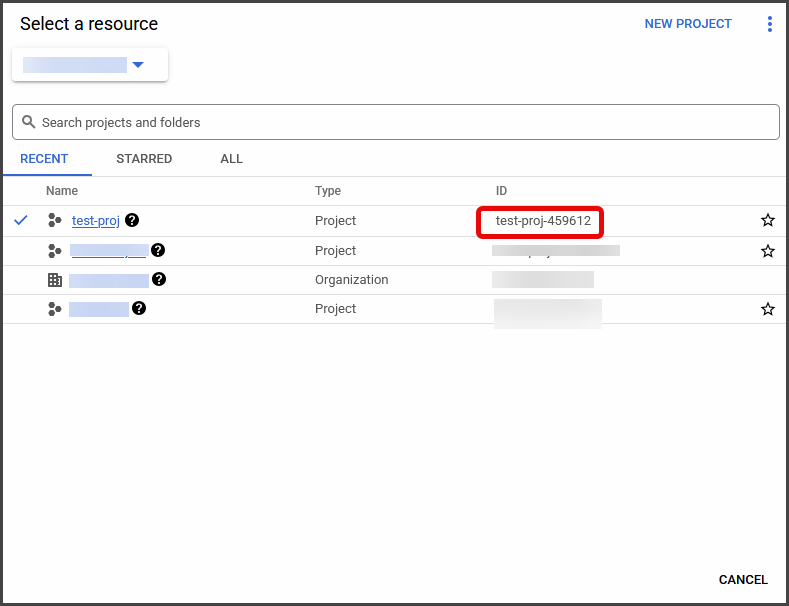The image size is (789, 606).
Task: Star the second project in the list
Action: tap(767, 251)
